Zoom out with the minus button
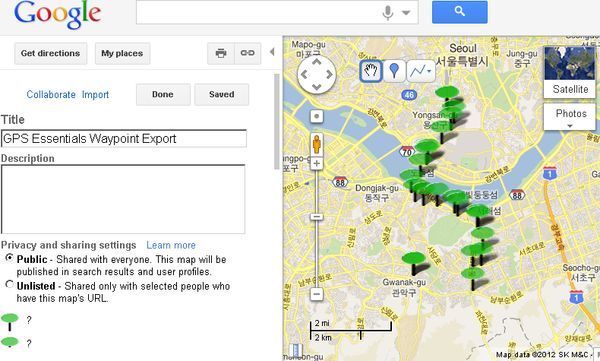 click(x=316, y=294)
